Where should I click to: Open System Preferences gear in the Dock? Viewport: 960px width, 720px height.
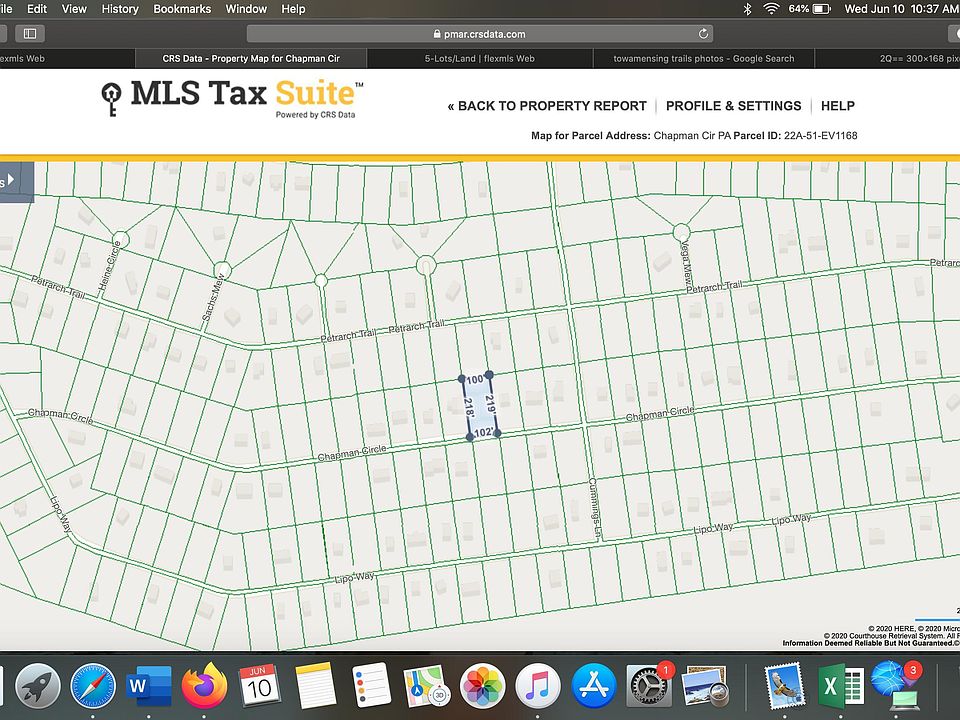click(x=649, y=686)
